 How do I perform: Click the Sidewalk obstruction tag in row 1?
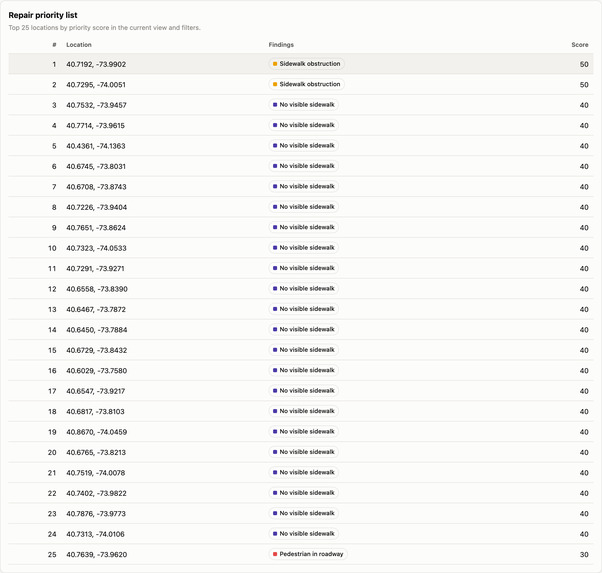pyautogui.click(x=306, y=64)
